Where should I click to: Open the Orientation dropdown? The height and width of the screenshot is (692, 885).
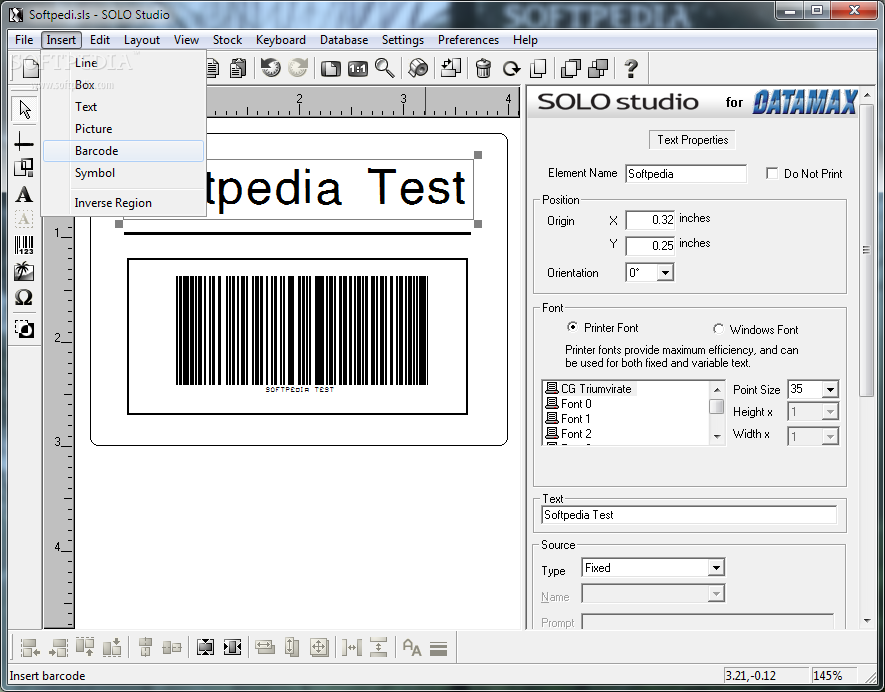665,273
